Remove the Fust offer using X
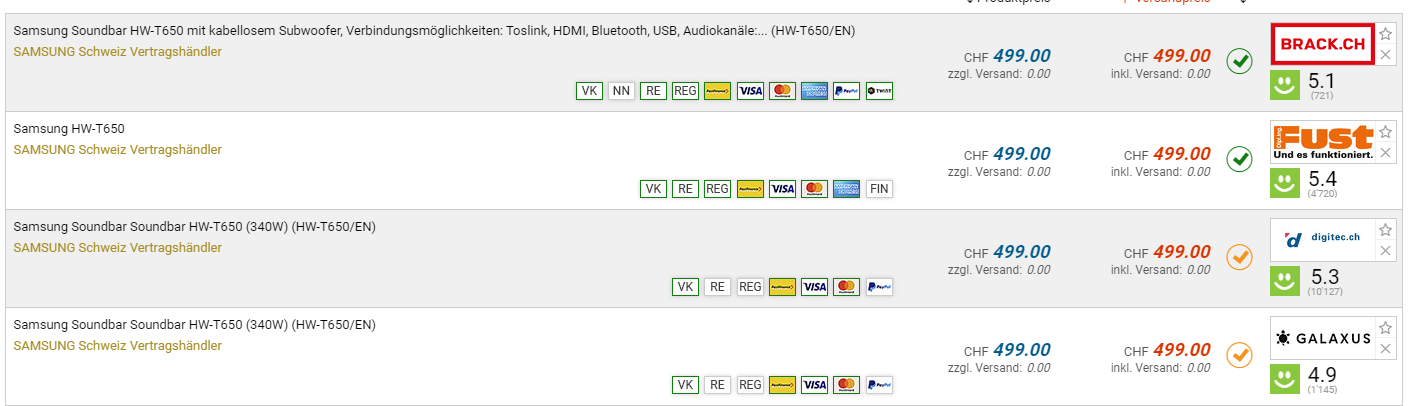This screenshot has height=406, width=1408. (1385, 153)
